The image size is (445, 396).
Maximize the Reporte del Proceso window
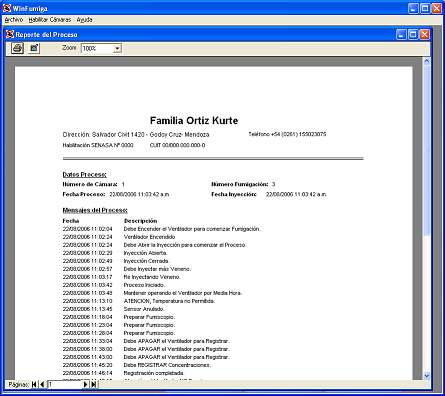click(x=413, y=34)
